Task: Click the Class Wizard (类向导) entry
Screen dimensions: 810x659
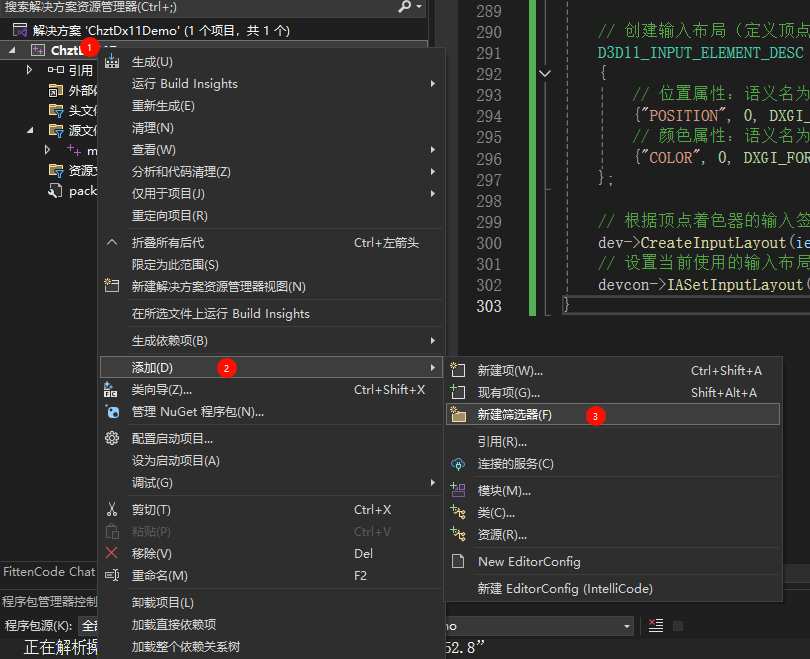Action: (161, 389)
